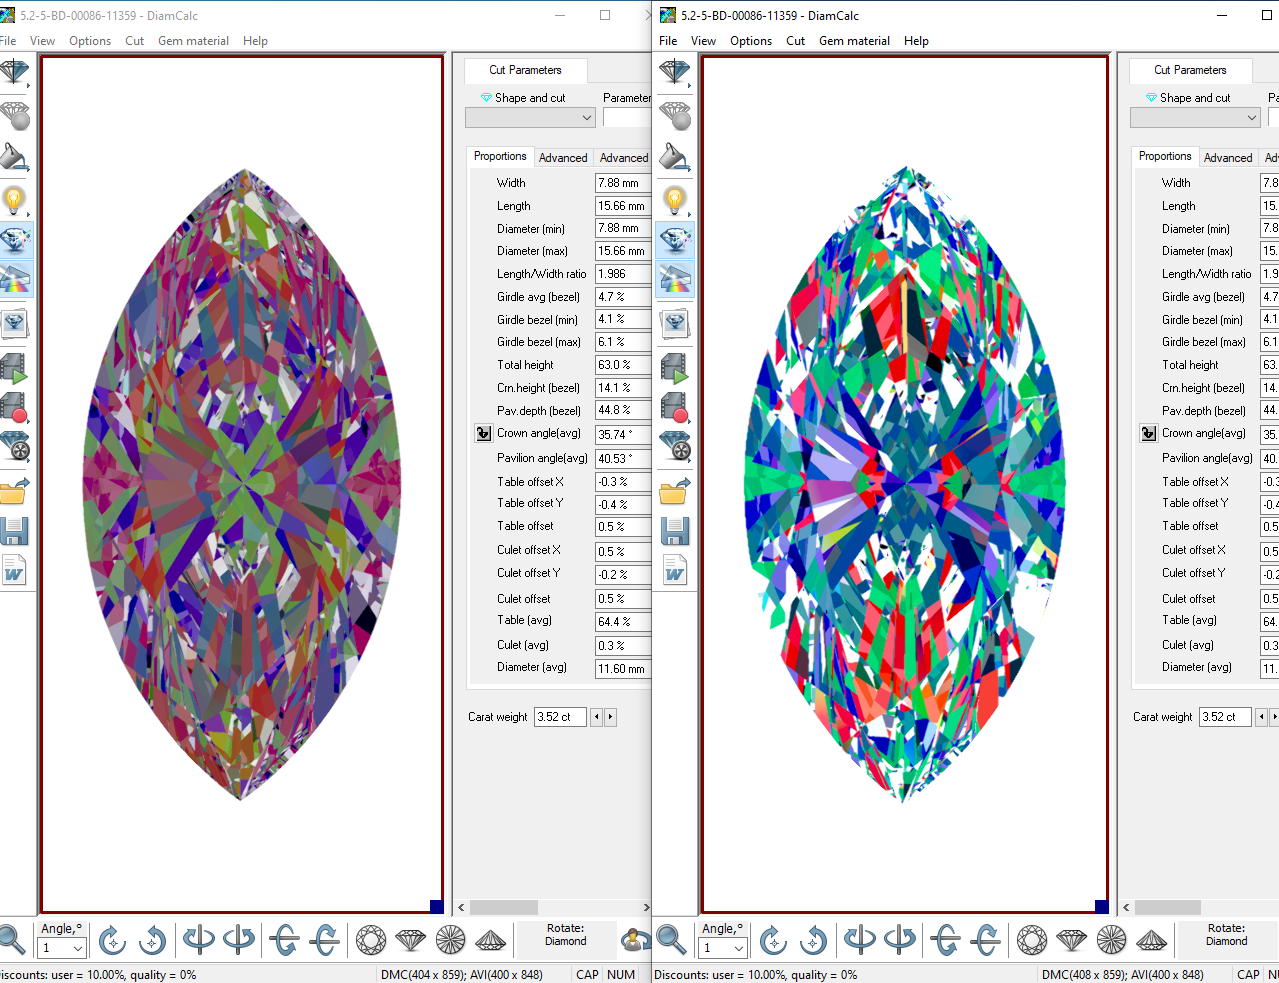Click the top view round diamond icon, right window
The image size is (1279, 983).
[x=1032, y=940]
